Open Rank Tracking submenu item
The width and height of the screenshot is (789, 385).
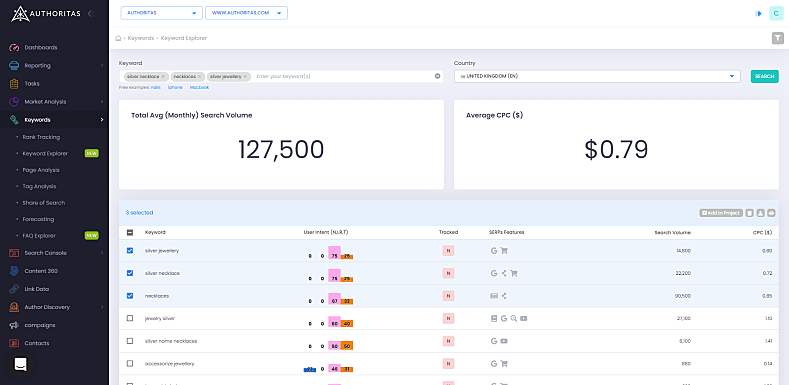[x=41, y=137]
